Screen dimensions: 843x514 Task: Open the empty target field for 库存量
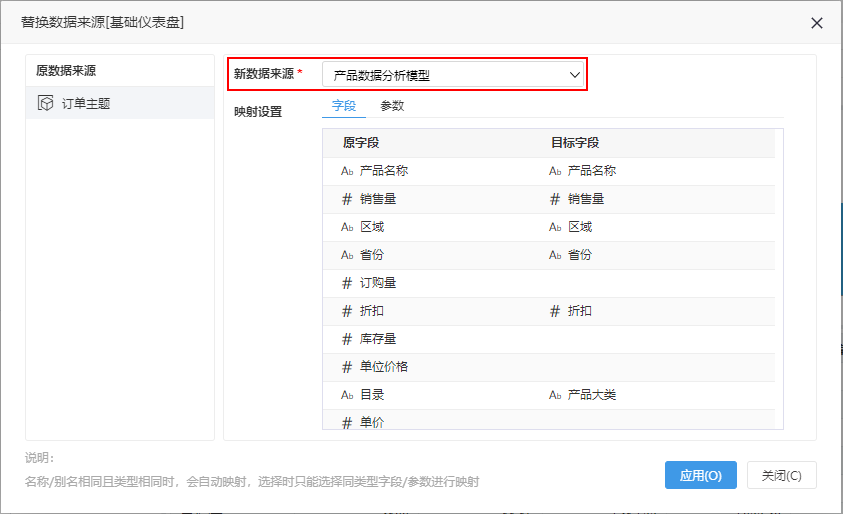pyautogui.click(x=661, y=339)
